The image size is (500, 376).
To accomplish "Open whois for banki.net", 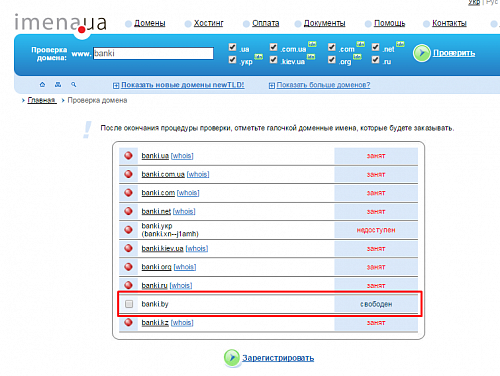I will (184, 211).
